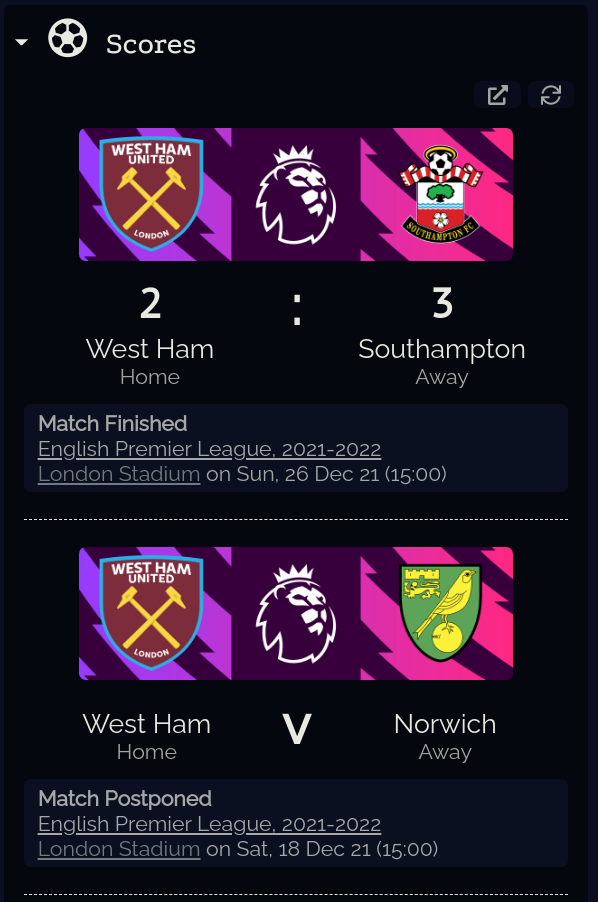Open English Premier League link under Match Postponed
The image size is (598, 902).
click(x=209, y=824)
